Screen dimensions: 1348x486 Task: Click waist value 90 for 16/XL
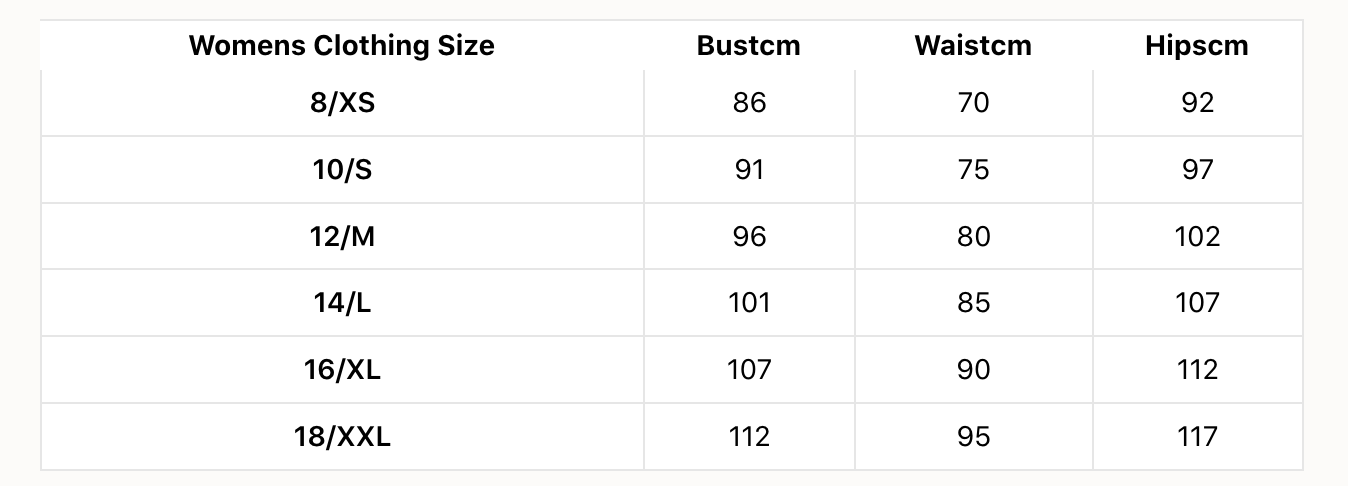point(973,370)
